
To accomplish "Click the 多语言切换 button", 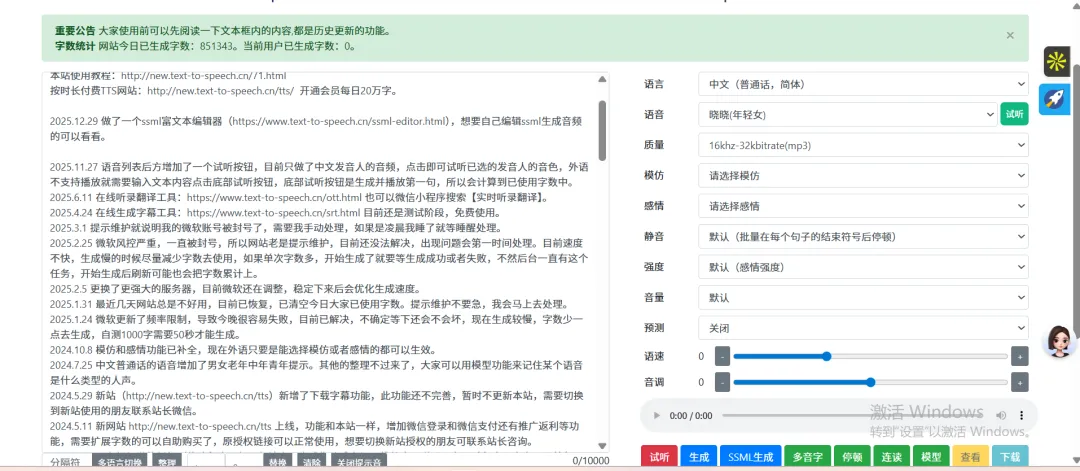I will coord(120,462).
